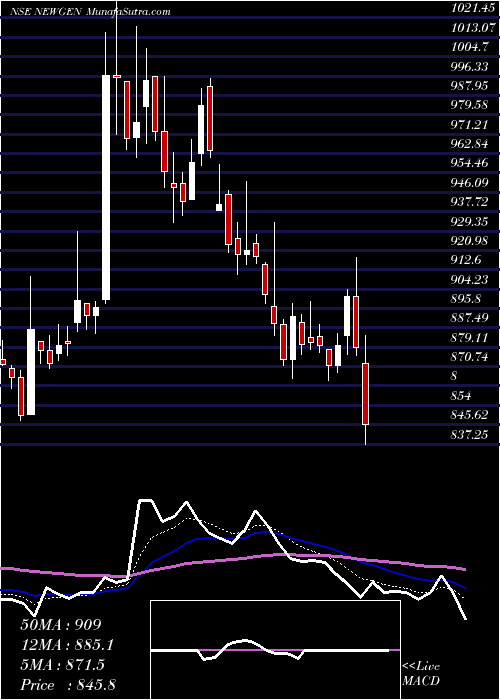Click the 895.8 price axis label
500x700 pixels.
(467, 299)
